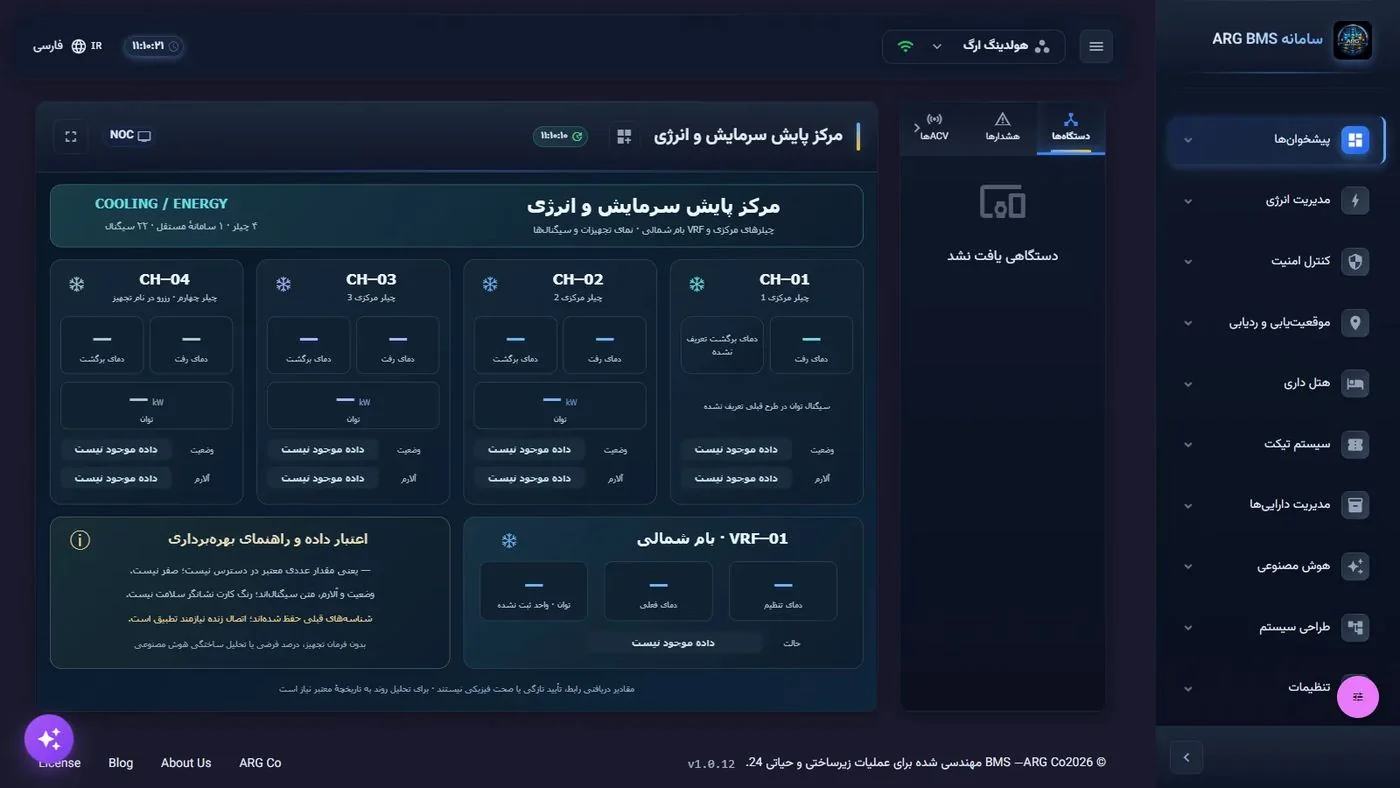Click the 11:10:10 refresh time badge
Viewport: 1400px width, 788px height.
(x=560, y=136)
